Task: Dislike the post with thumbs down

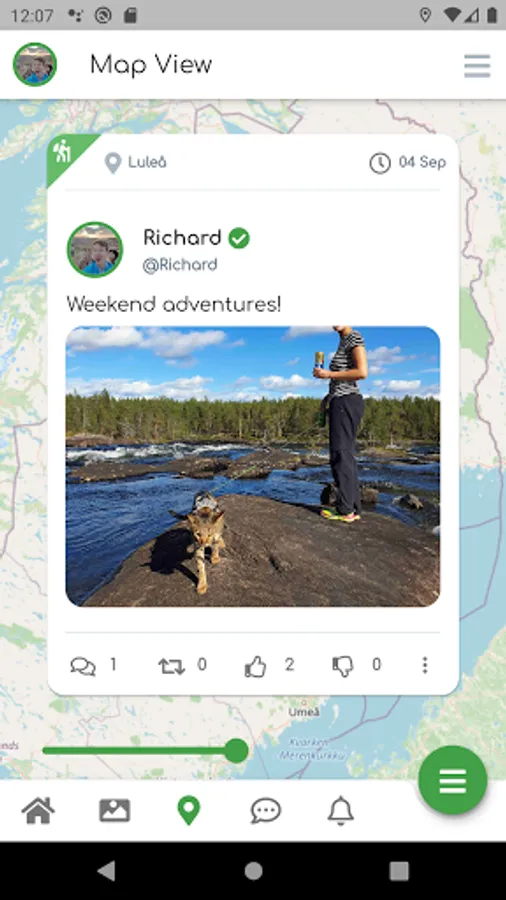Action: (343, 666)
